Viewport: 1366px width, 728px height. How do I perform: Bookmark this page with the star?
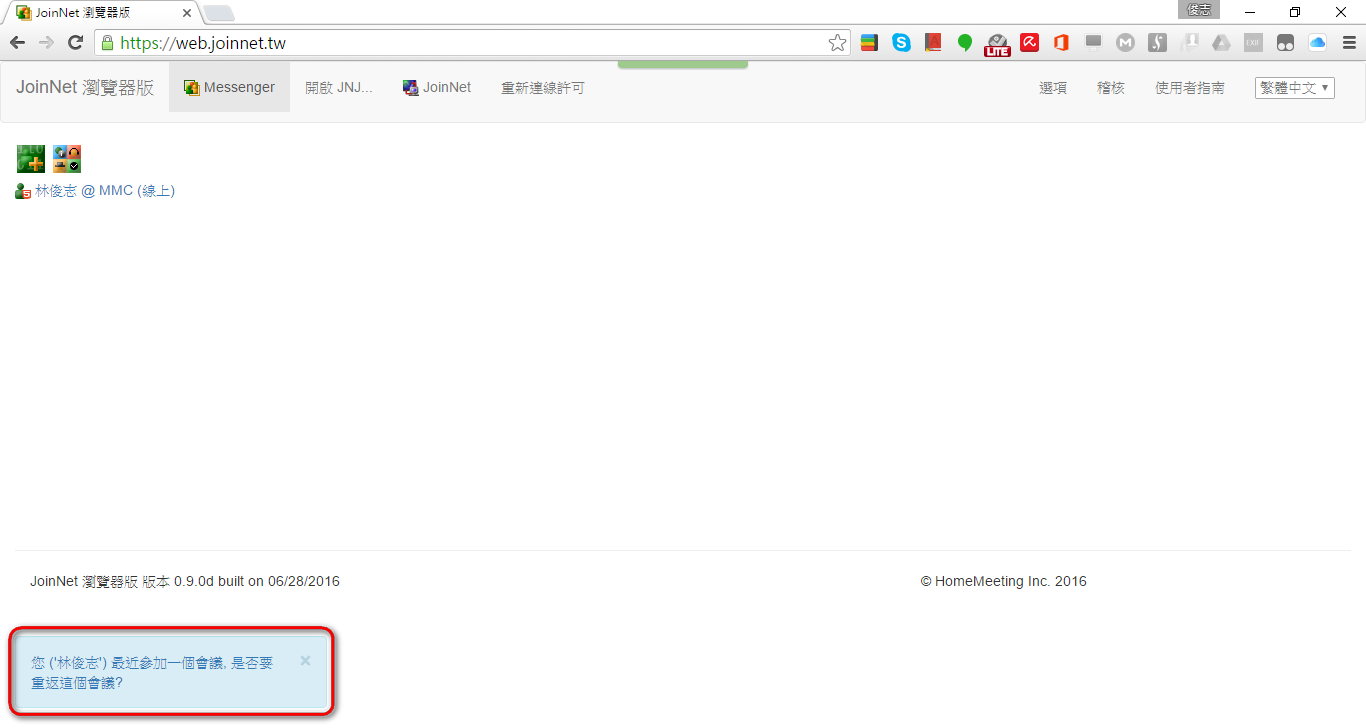(838, 43)
